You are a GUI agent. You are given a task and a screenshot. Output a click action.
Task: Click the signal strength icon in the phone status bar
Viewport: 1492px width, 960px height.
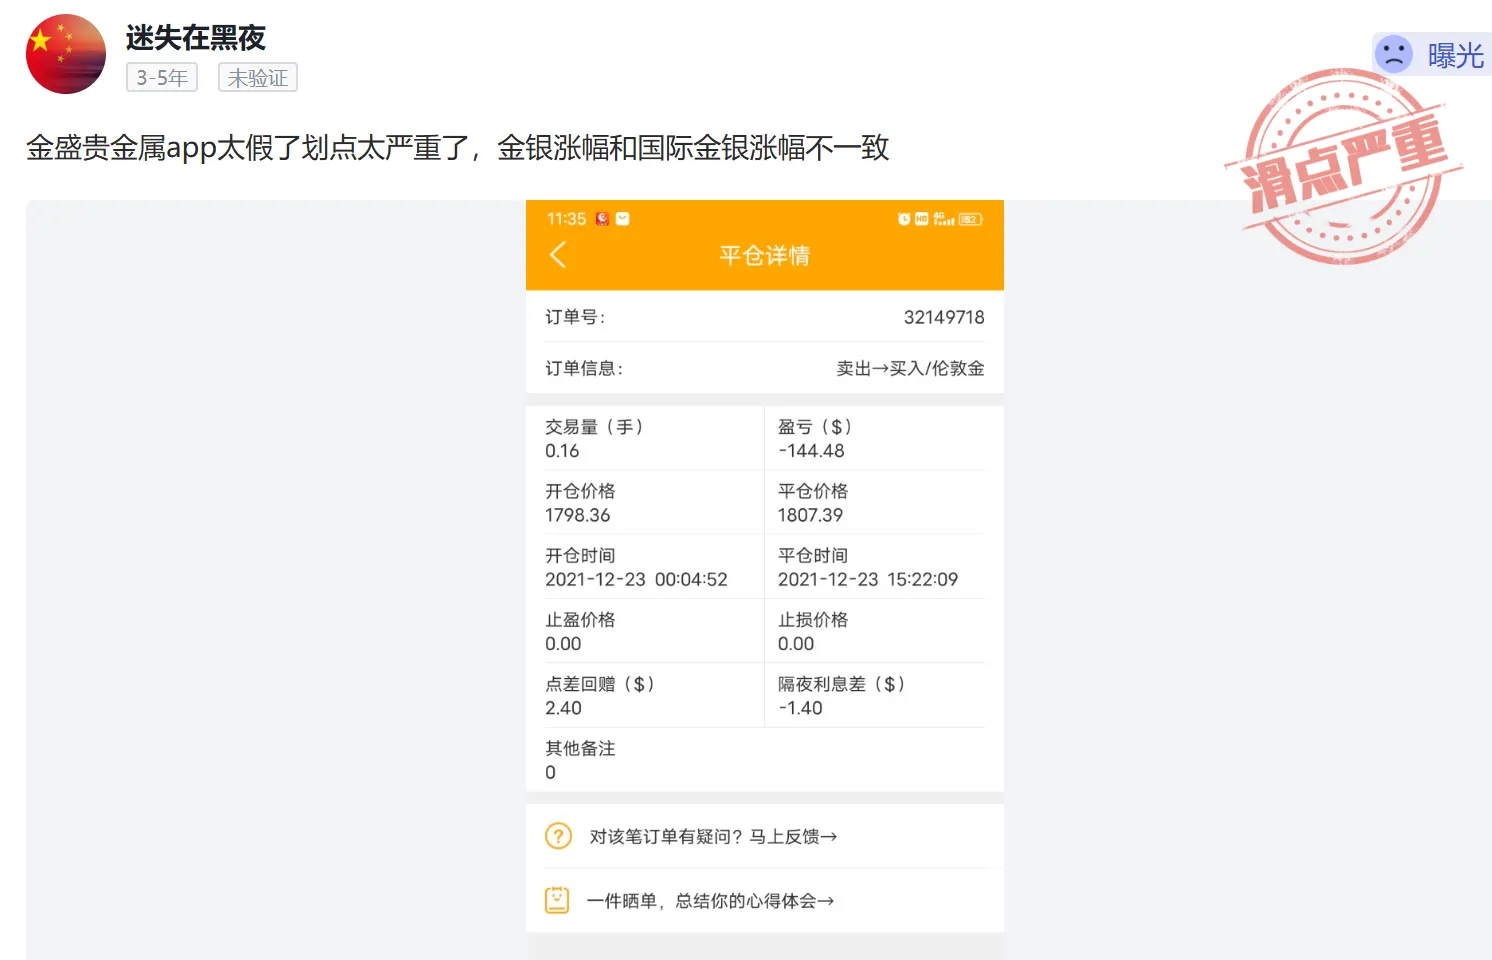[x=944, y=219]
